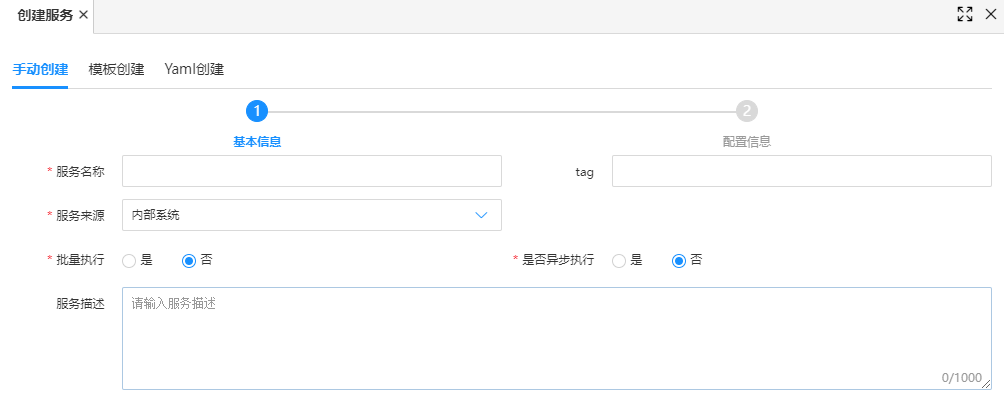
Task: Click step 2 circle 配置信息
Action: 747,111
